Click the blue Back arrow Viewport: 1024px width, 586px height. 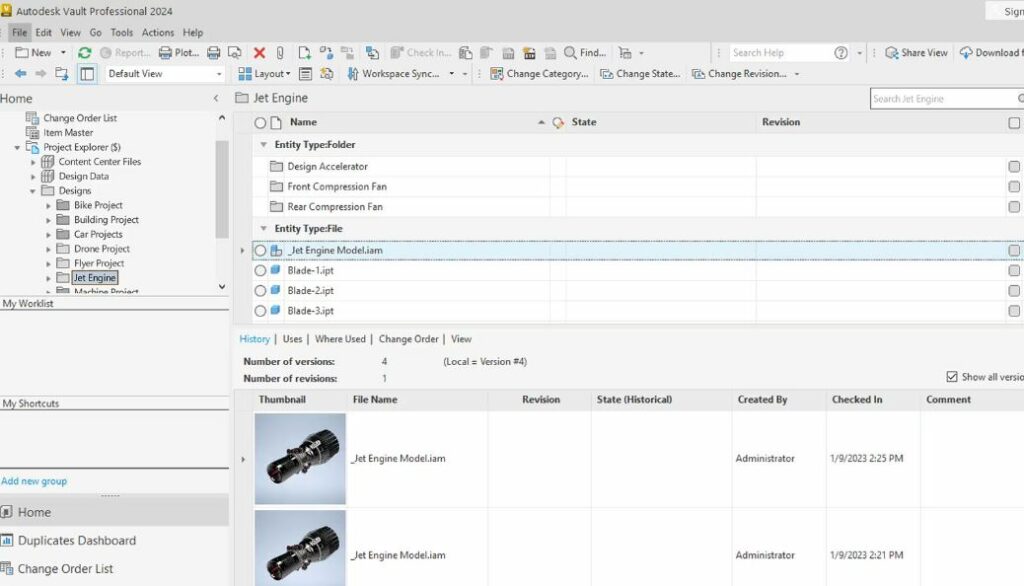21,74
